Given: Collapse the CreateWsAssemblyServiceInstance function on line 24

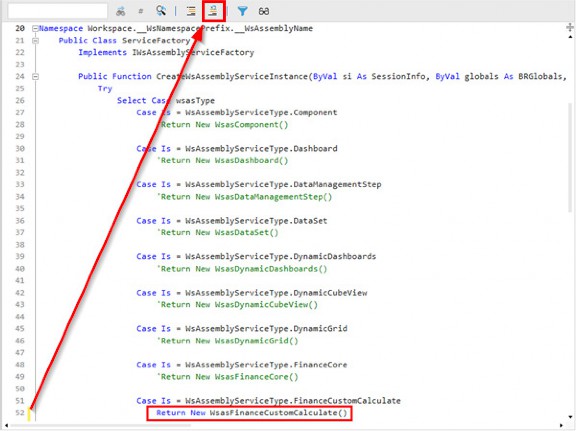Looking at the screenshot, I should click(35, 76).
